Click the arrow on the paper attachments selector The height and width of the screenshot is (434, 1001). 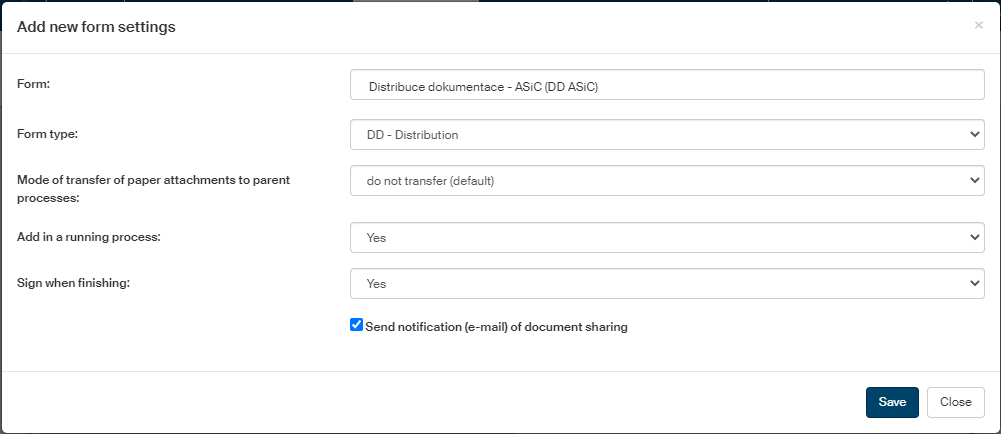(975, 181)
